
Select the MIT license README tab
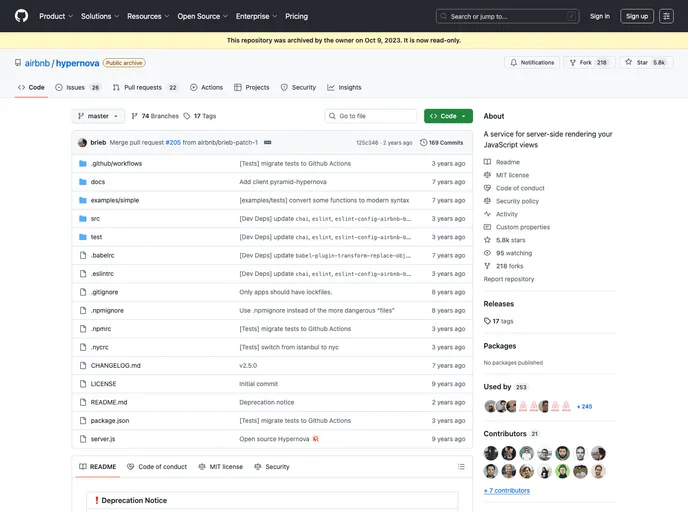[220, 467]
